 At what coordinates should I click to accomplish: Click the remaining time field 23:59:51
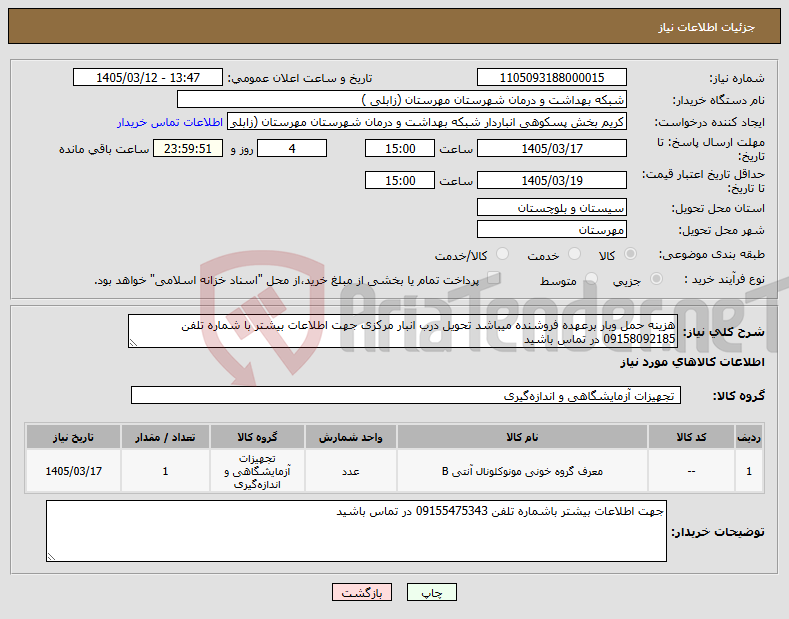pyautogui.click(x=188, y=148)
